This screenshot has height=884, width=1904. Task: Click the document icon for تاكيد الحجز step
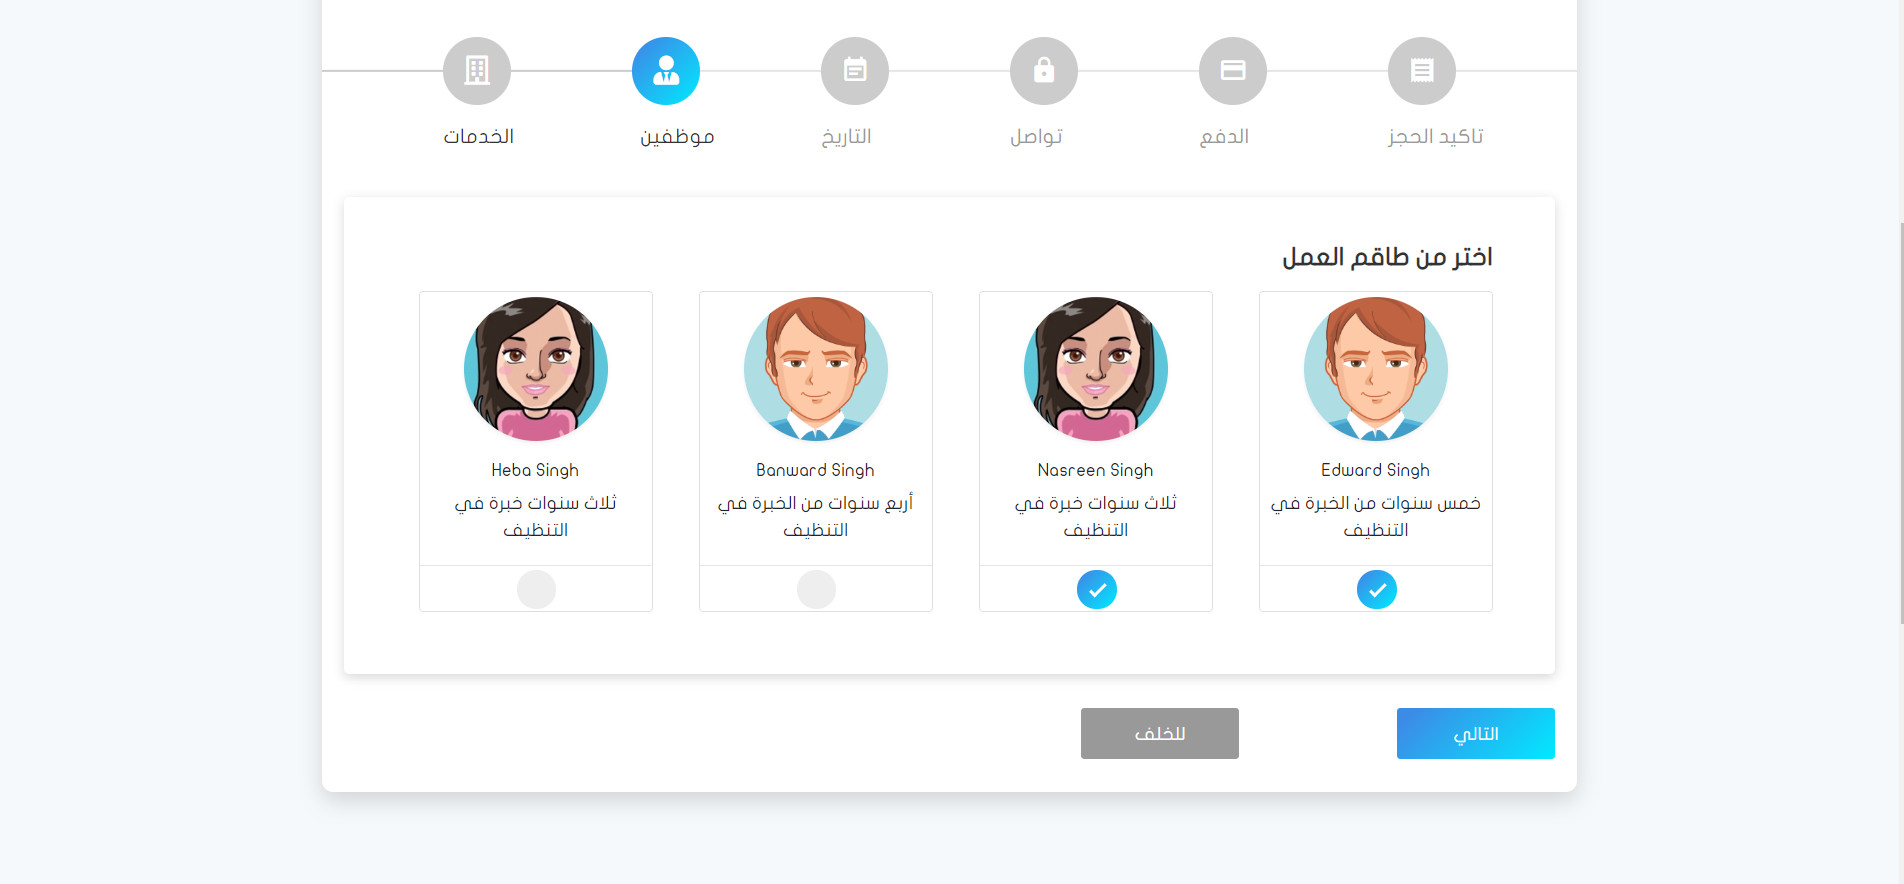click(1422, 71)
